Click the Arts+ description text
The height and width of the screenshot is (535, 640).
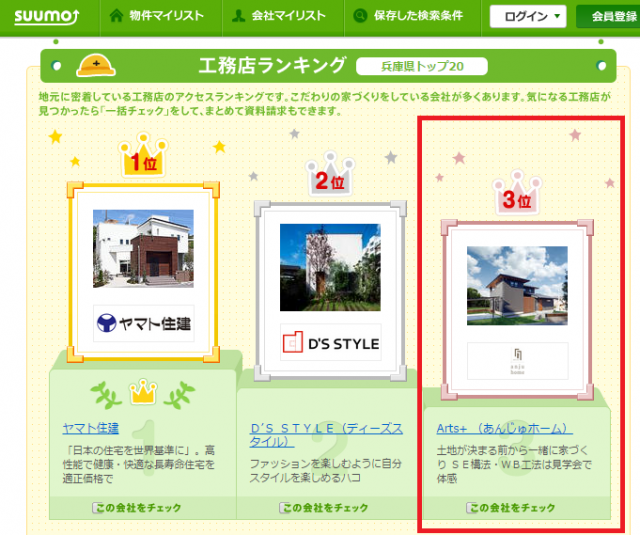[514, 464]
